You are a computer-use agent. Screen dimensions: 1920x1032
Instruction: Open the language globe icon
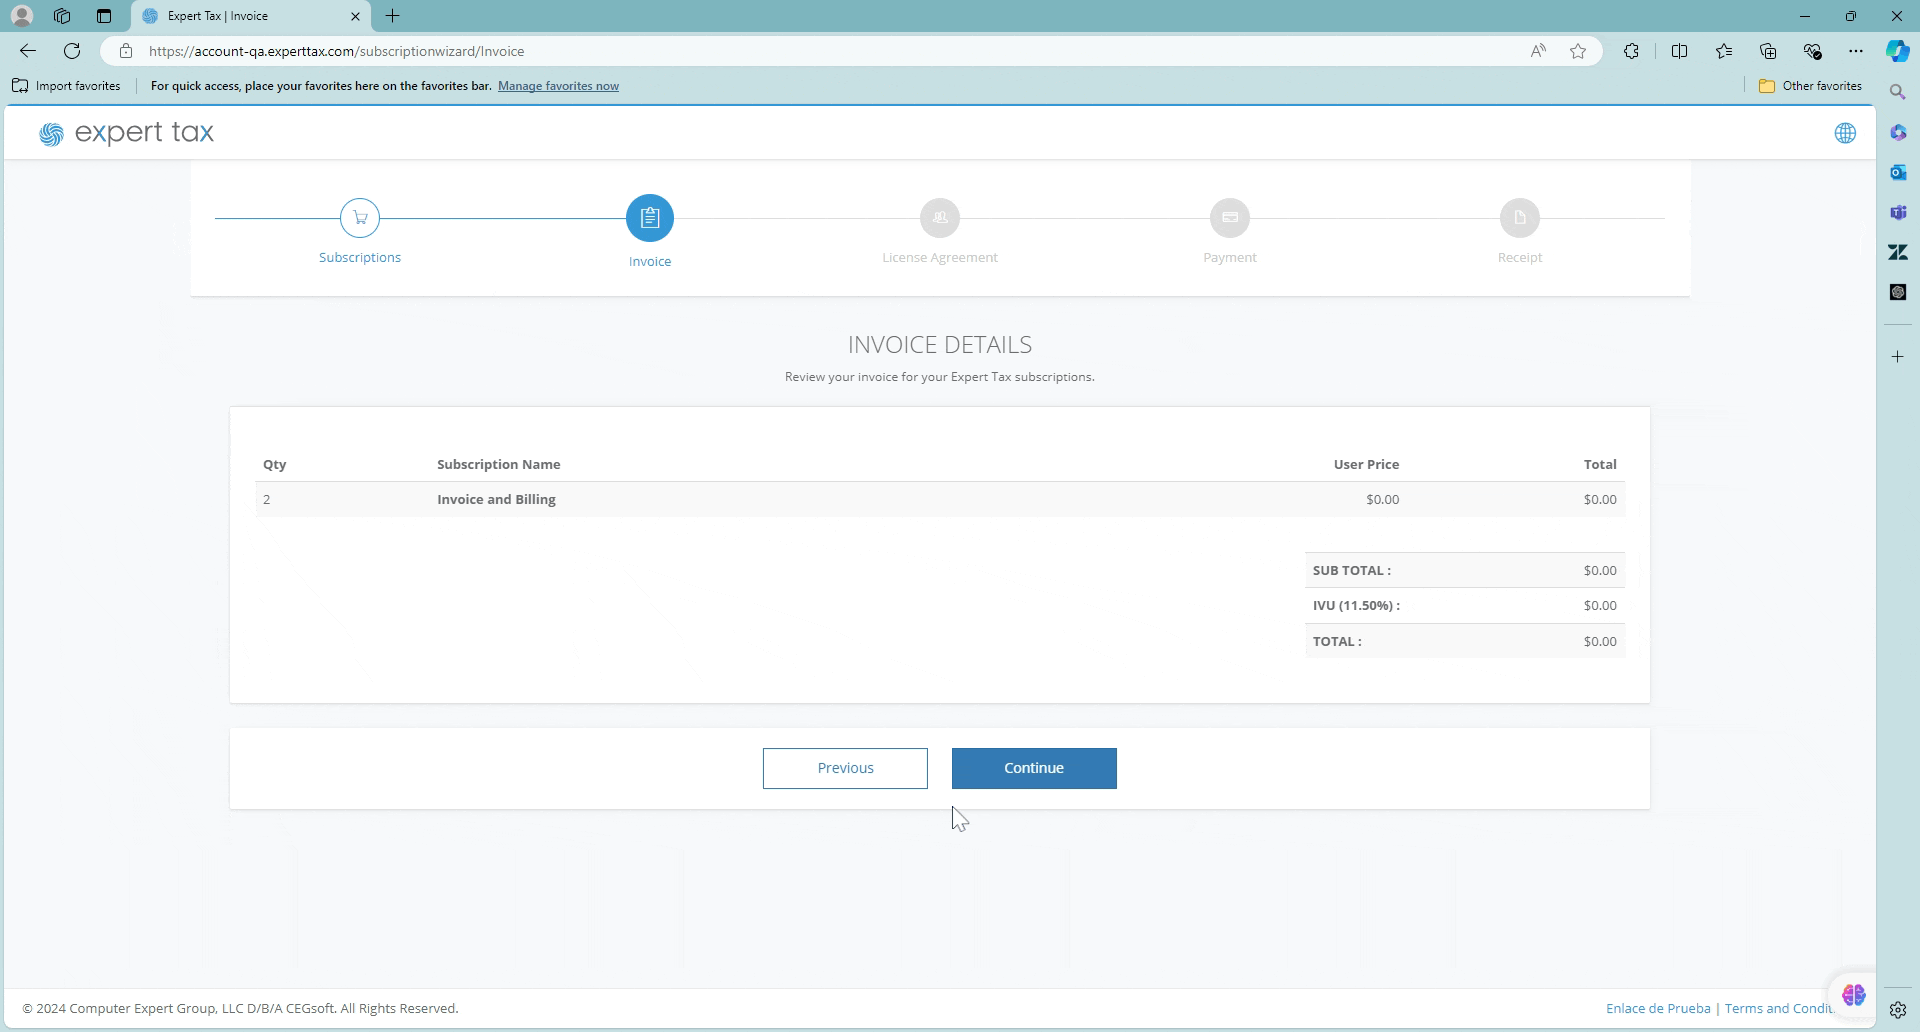coord(1845,133)
